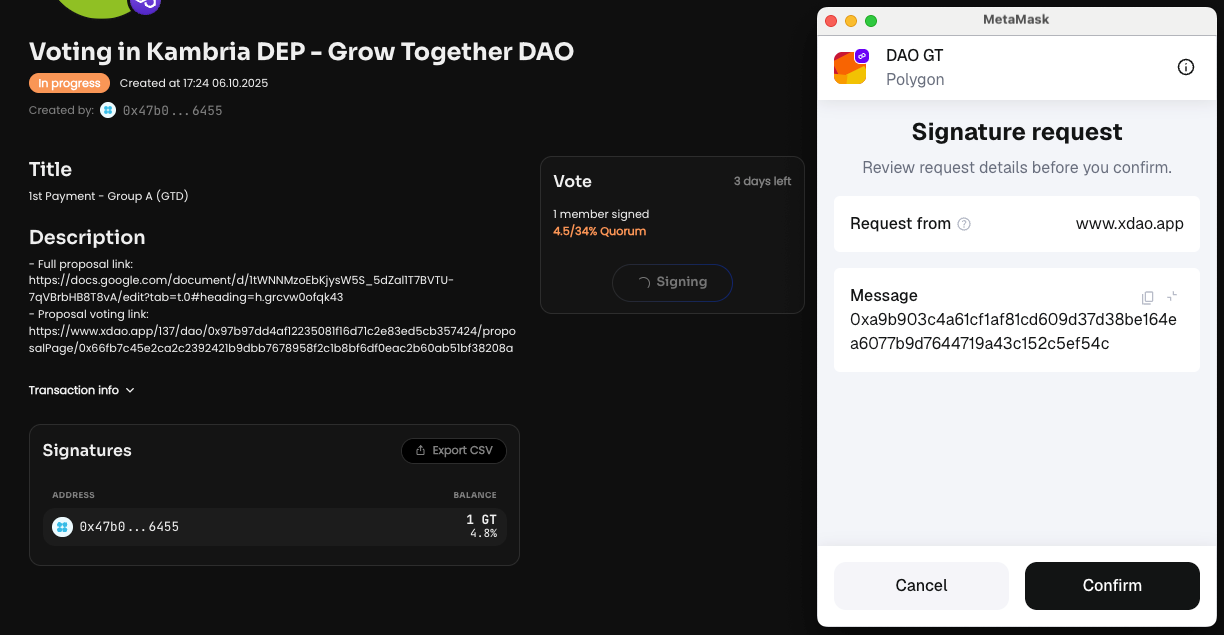1224x635 pixels.
Task: Confirm the MetaMask signature request
Action: pos(1112,586)
